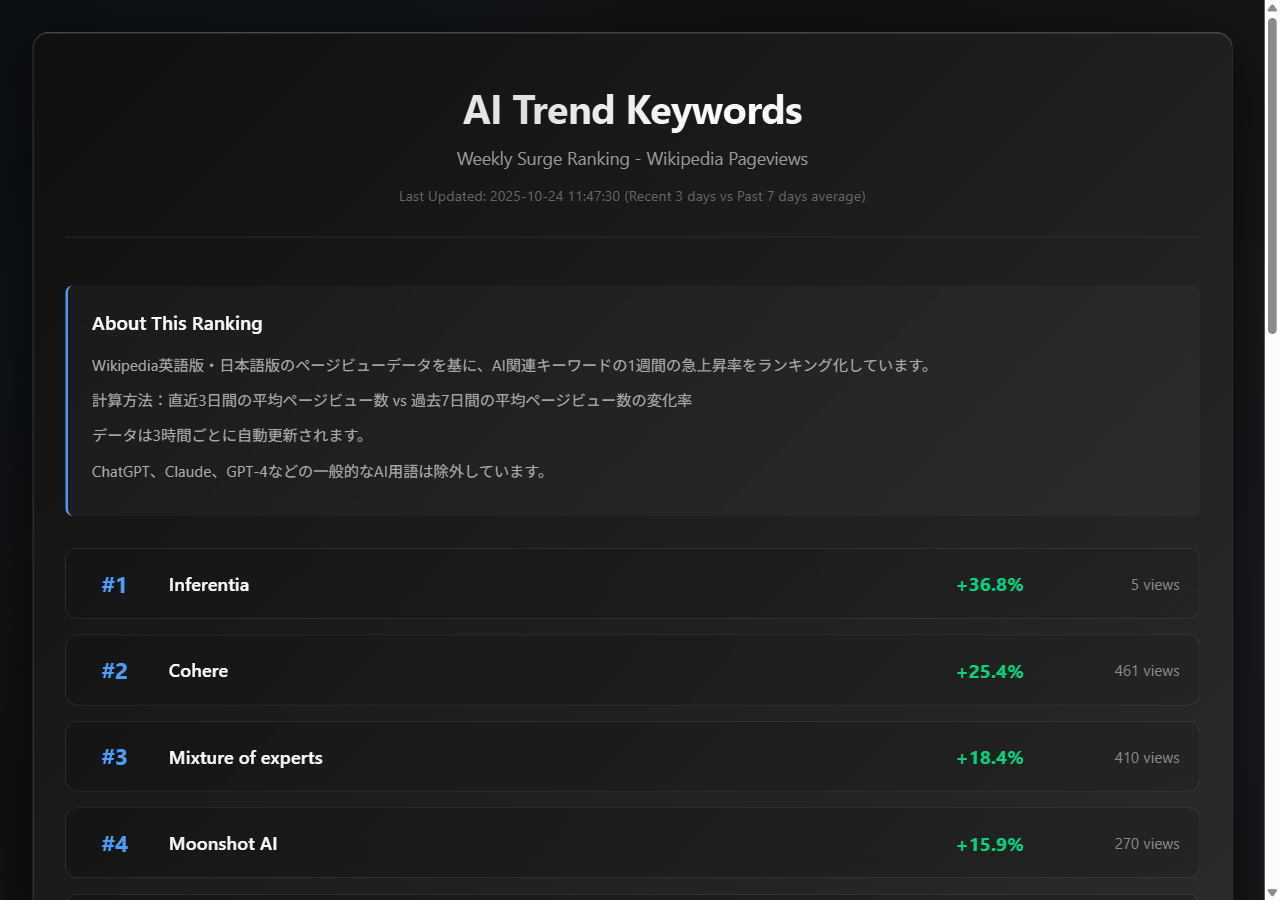Open the Moonshot AI entry
The image size is (1280, 900).
223,843
